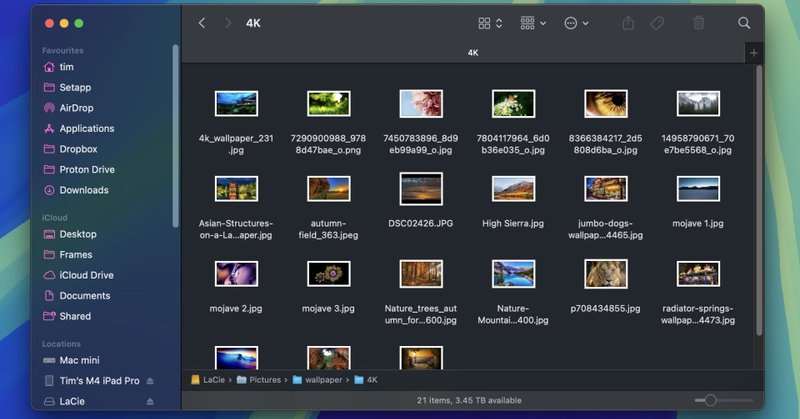Click wallpaper in the path bar

click(x=317, y=380)
